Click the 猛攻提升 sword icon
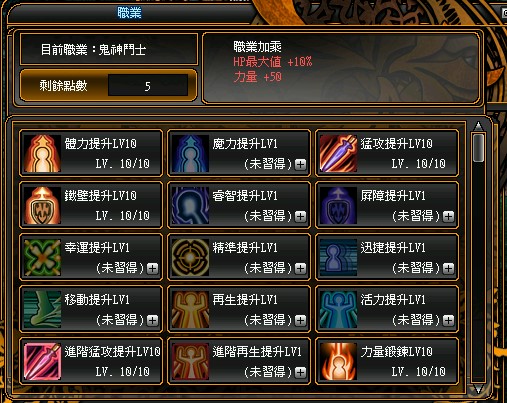 click(338, 153)
